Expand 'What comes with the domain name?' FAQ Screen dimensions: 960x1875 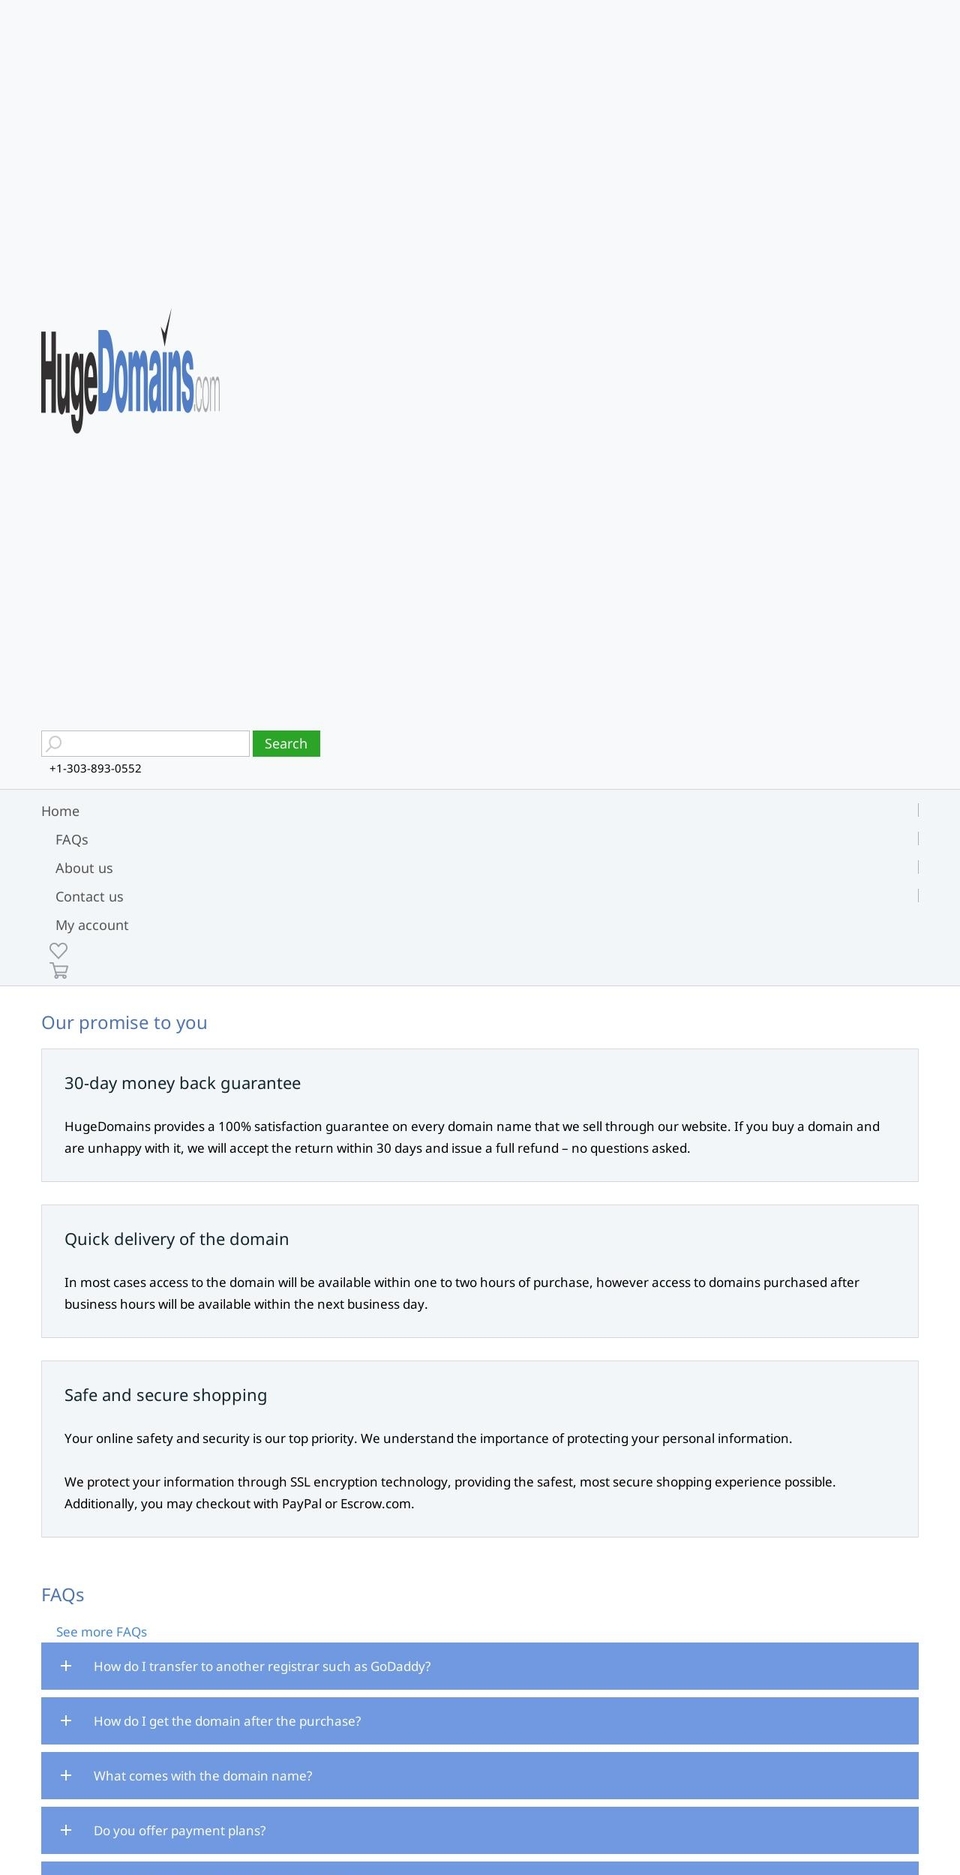click(x=203, y=1776)
